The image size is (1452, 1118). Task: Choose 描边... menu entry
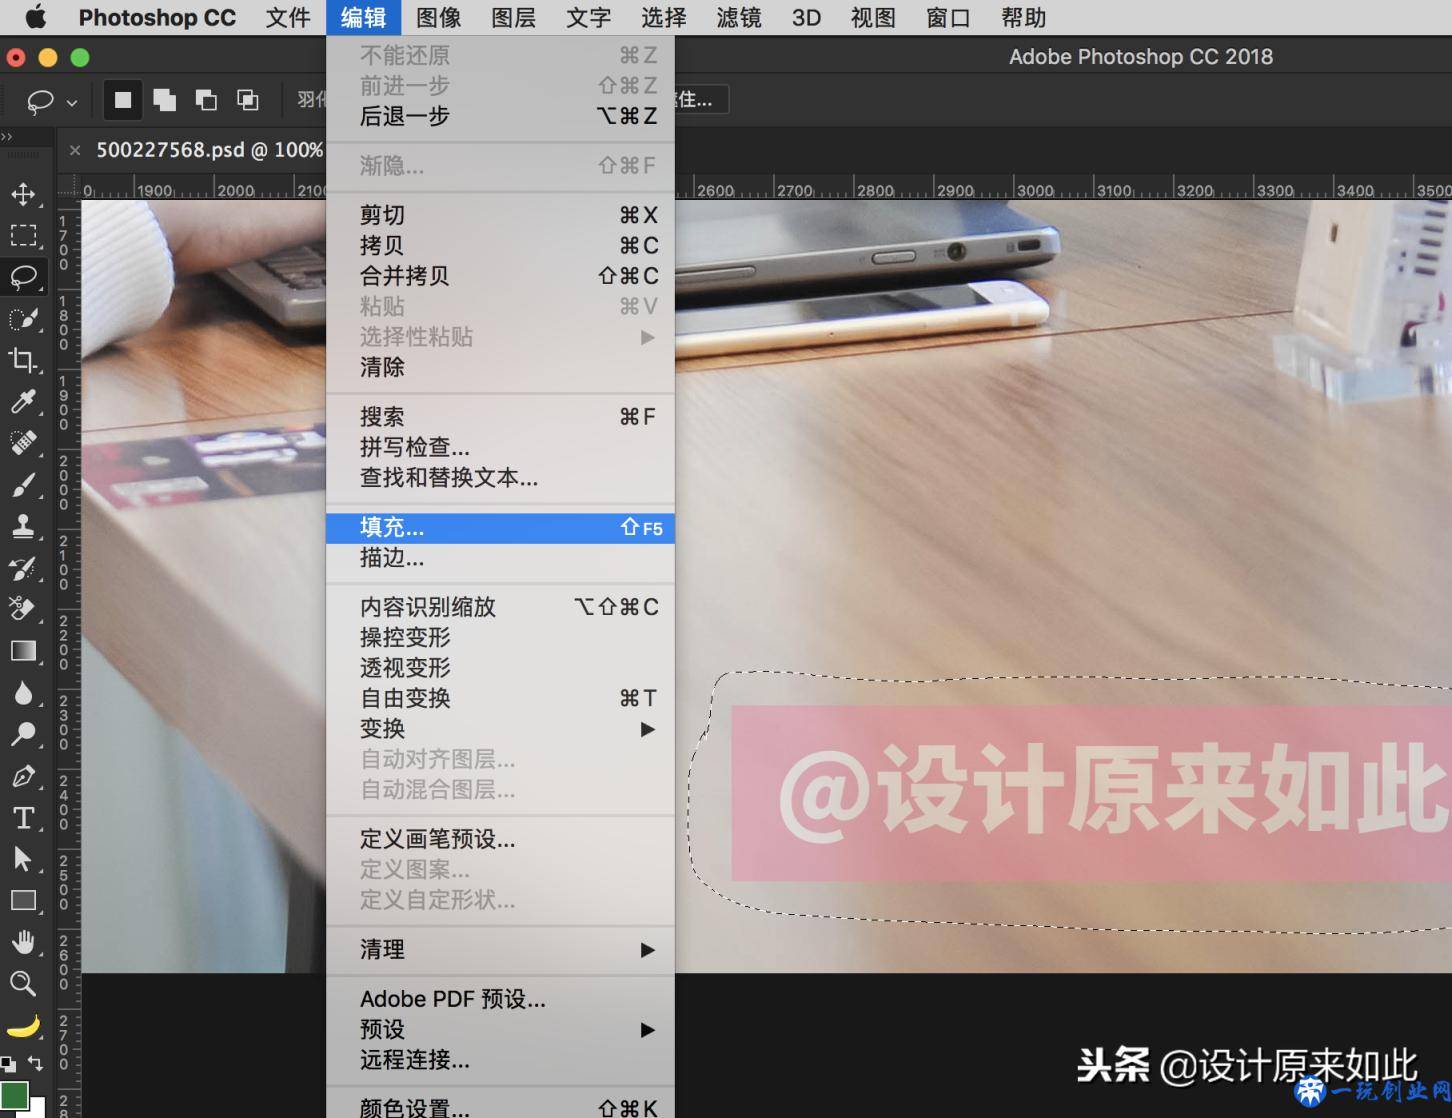pyautogui.click(x=500, y=558)
